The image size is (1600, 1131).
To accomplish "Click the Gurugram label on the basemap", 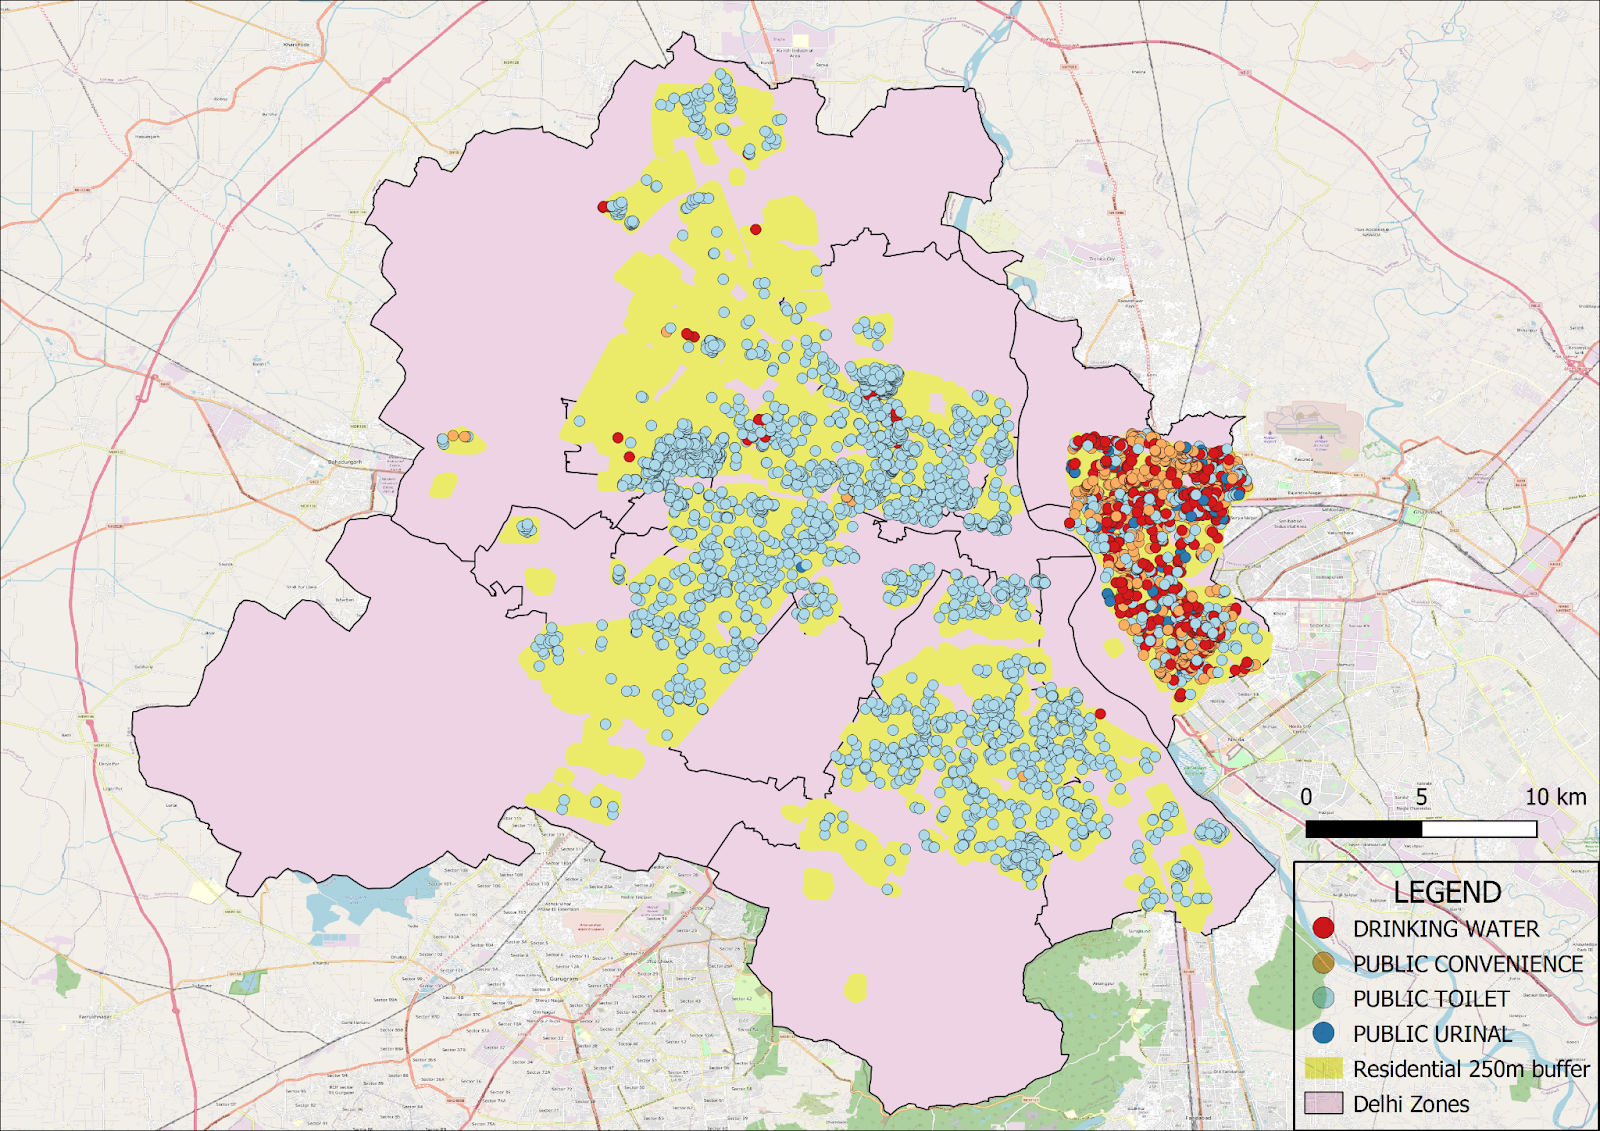I will click(563, 979).
